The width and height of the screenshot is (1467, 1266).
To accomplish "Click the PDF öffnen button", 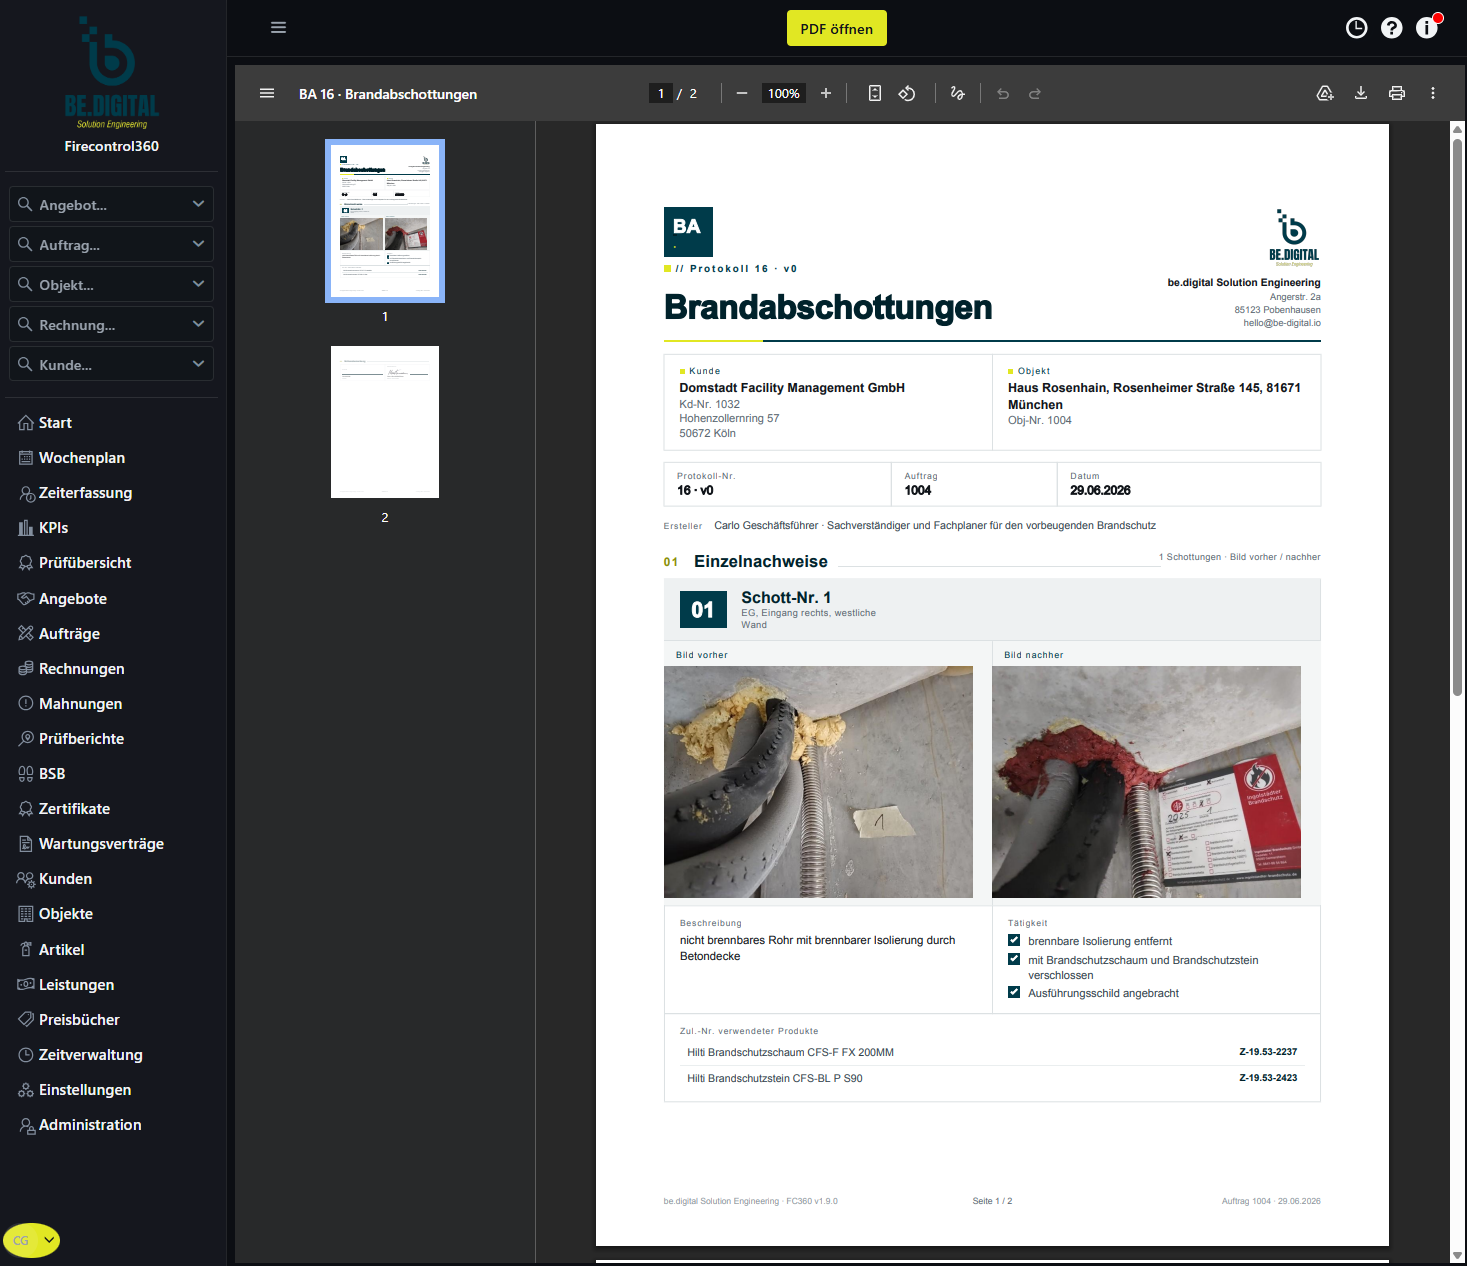I will 837,28.
